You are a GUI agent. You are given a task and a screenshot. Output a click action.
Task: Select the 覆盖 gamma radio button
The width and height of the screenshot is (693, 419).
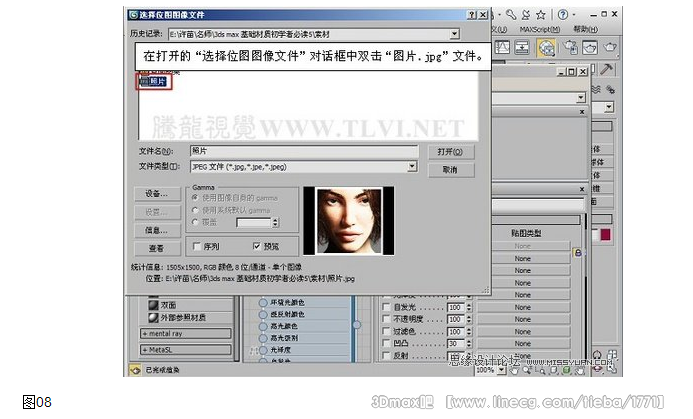[x=195, y=222]
